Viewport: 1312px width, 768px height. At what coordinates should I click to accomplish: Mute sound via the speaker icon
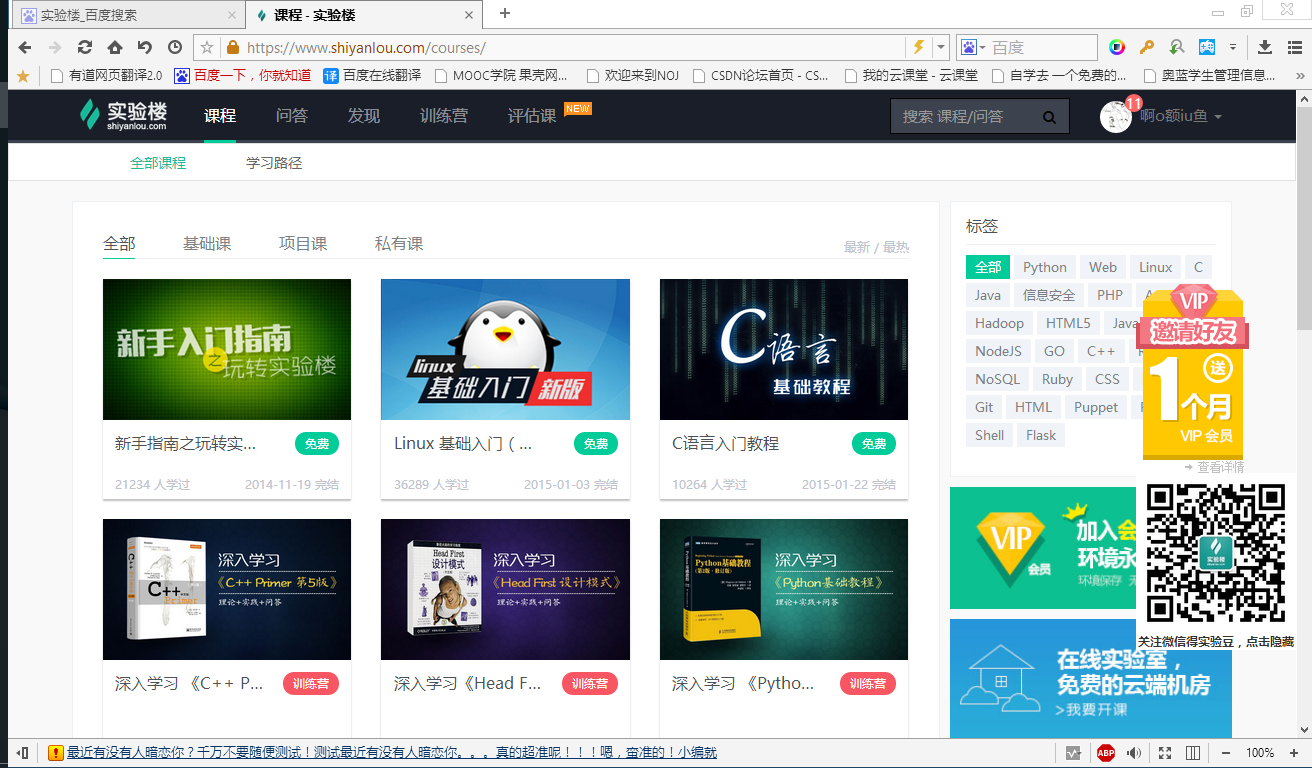click(1134, 753)
